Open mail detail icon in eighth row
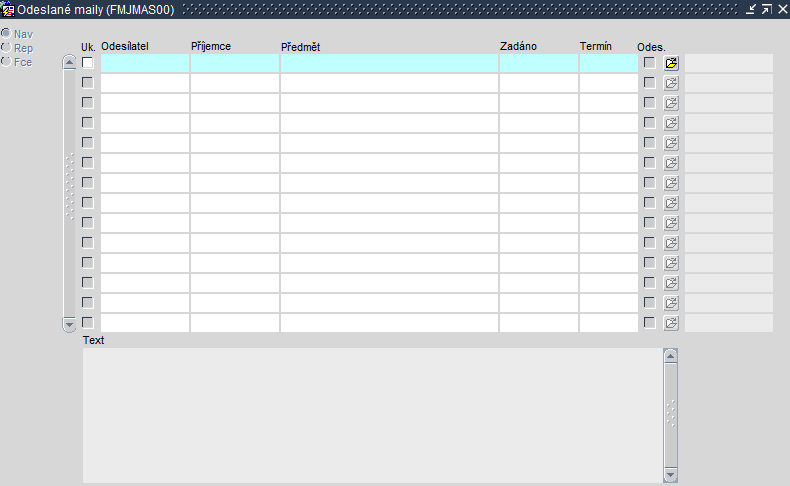This screenshot has width=790, height=486. (671, 203)
